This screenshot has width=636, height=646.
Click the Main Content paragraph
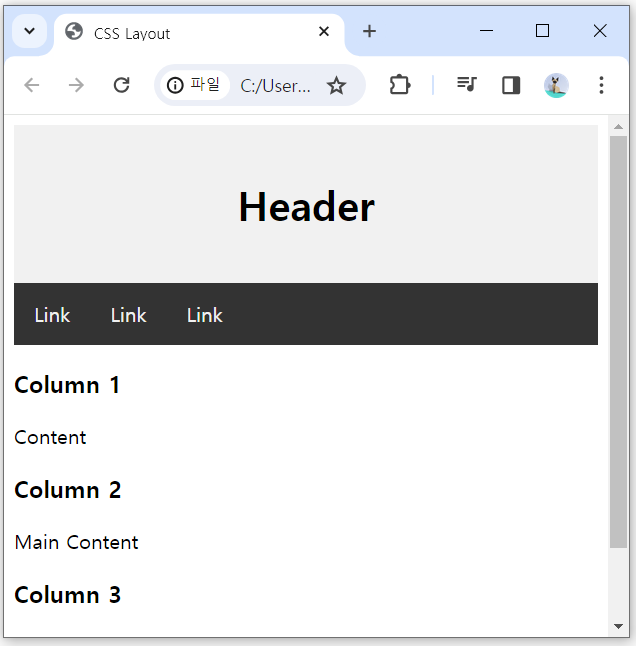[76, 542]
